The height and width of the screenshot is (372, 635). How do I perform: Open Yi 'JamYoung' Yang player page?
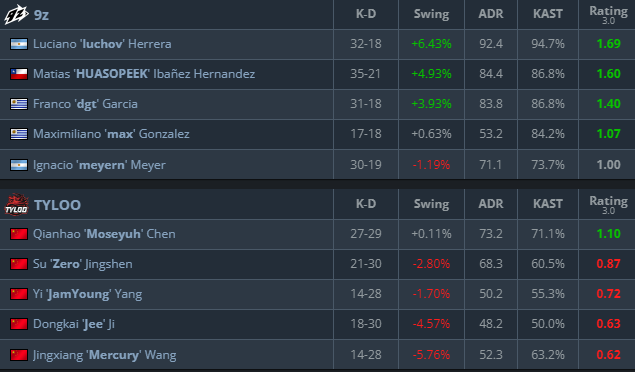(87, 294)
